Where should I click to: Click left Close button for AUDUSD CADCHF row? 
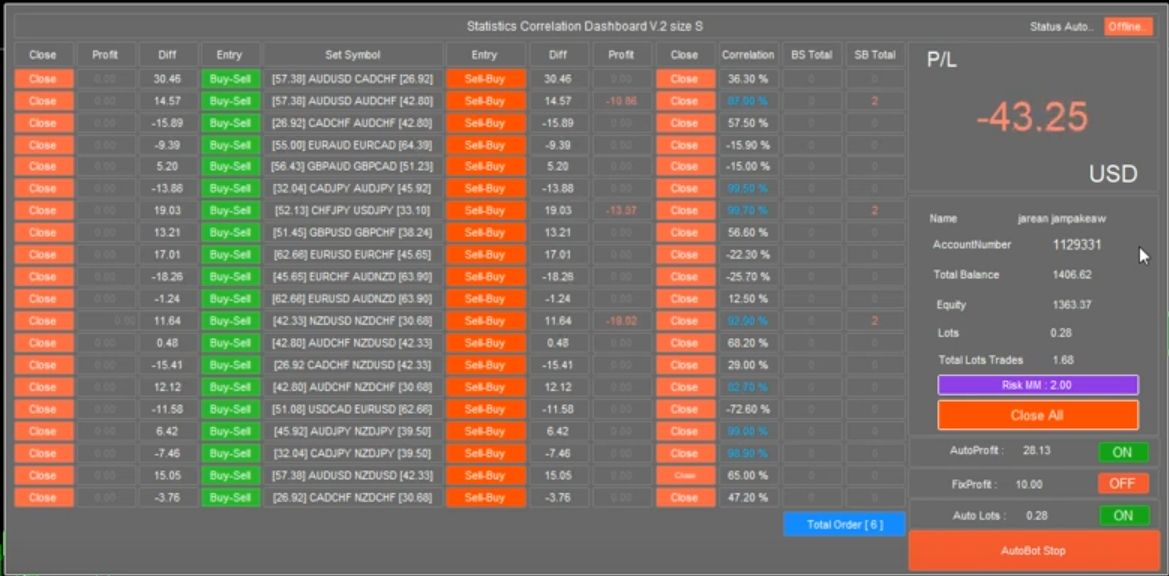[43, 79]
